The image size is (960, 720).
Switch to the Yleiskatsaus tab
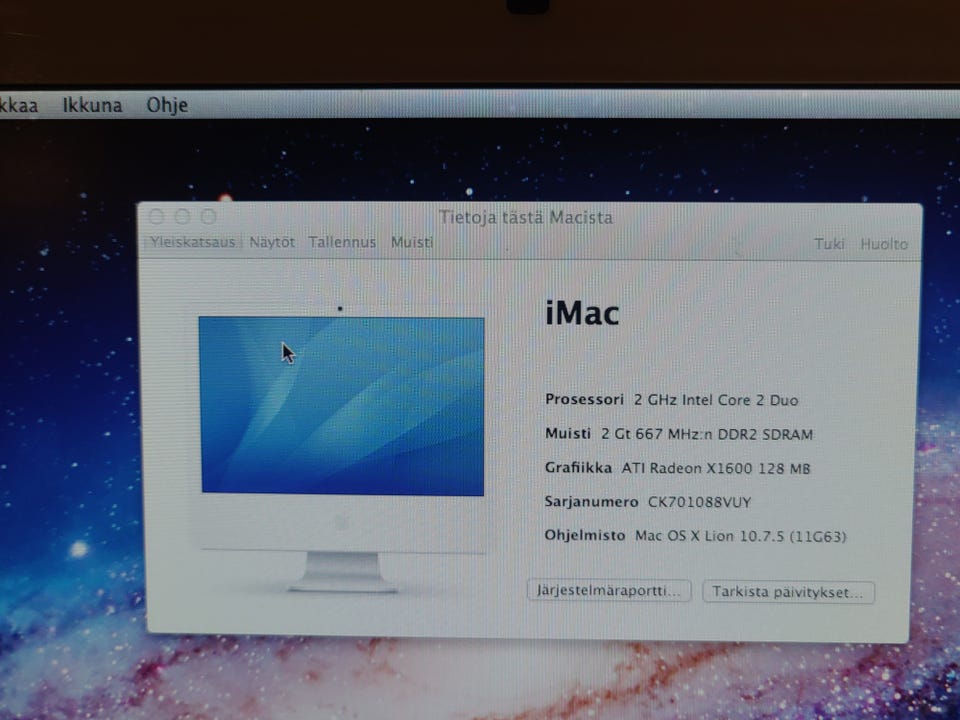[193, 242]
